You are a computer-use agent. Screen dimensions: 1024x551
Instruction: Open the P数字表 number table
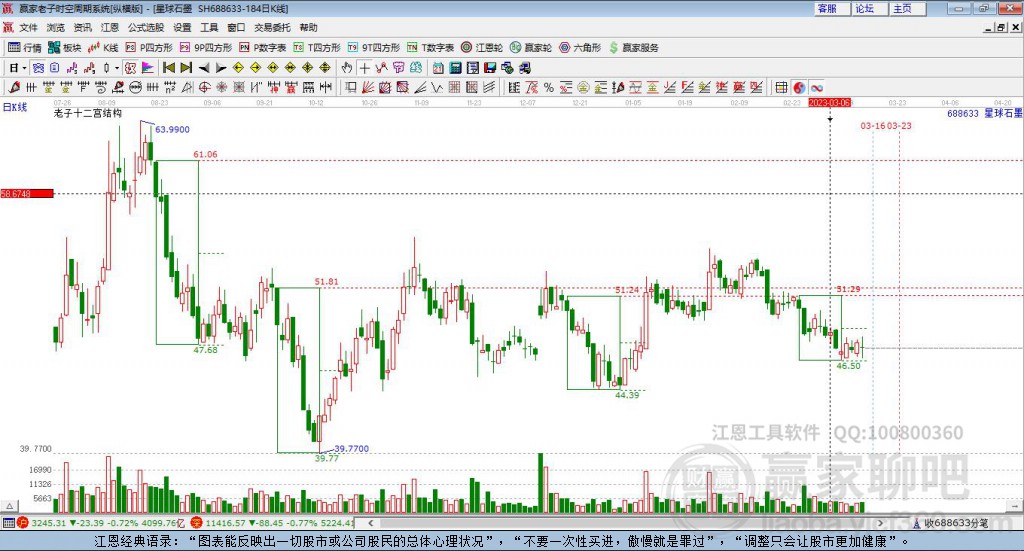click(263, 48)
